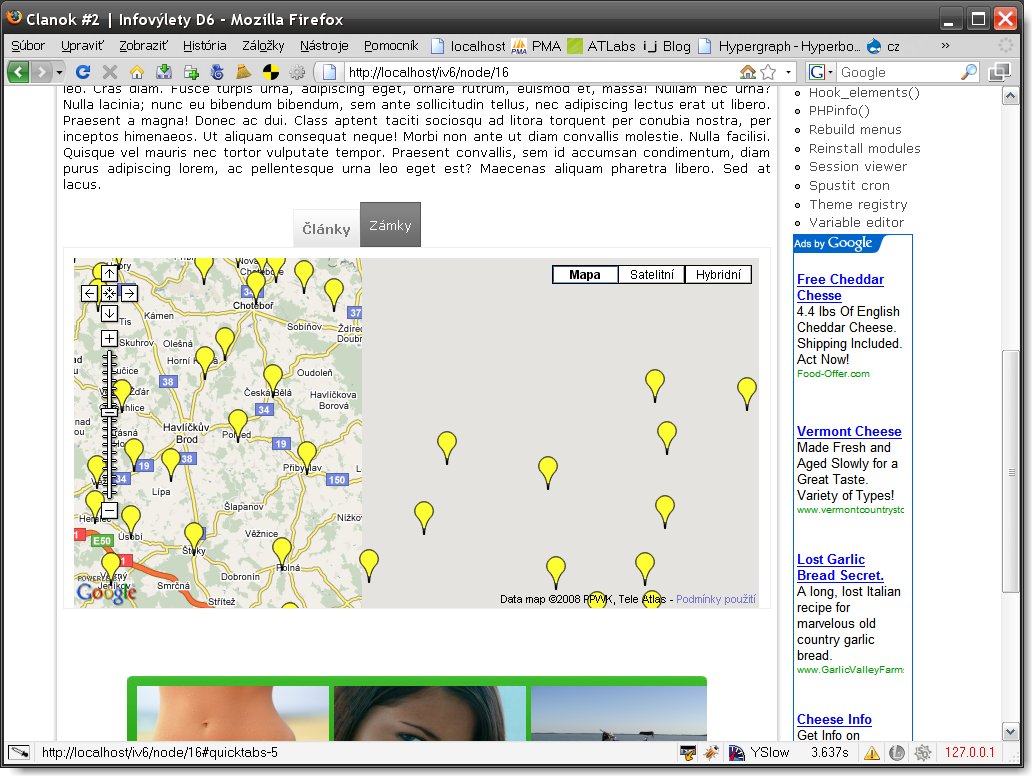Bookmark page with star icon in URL bar
Viewport: 1032px width, 776px height.
pos(768,72)
